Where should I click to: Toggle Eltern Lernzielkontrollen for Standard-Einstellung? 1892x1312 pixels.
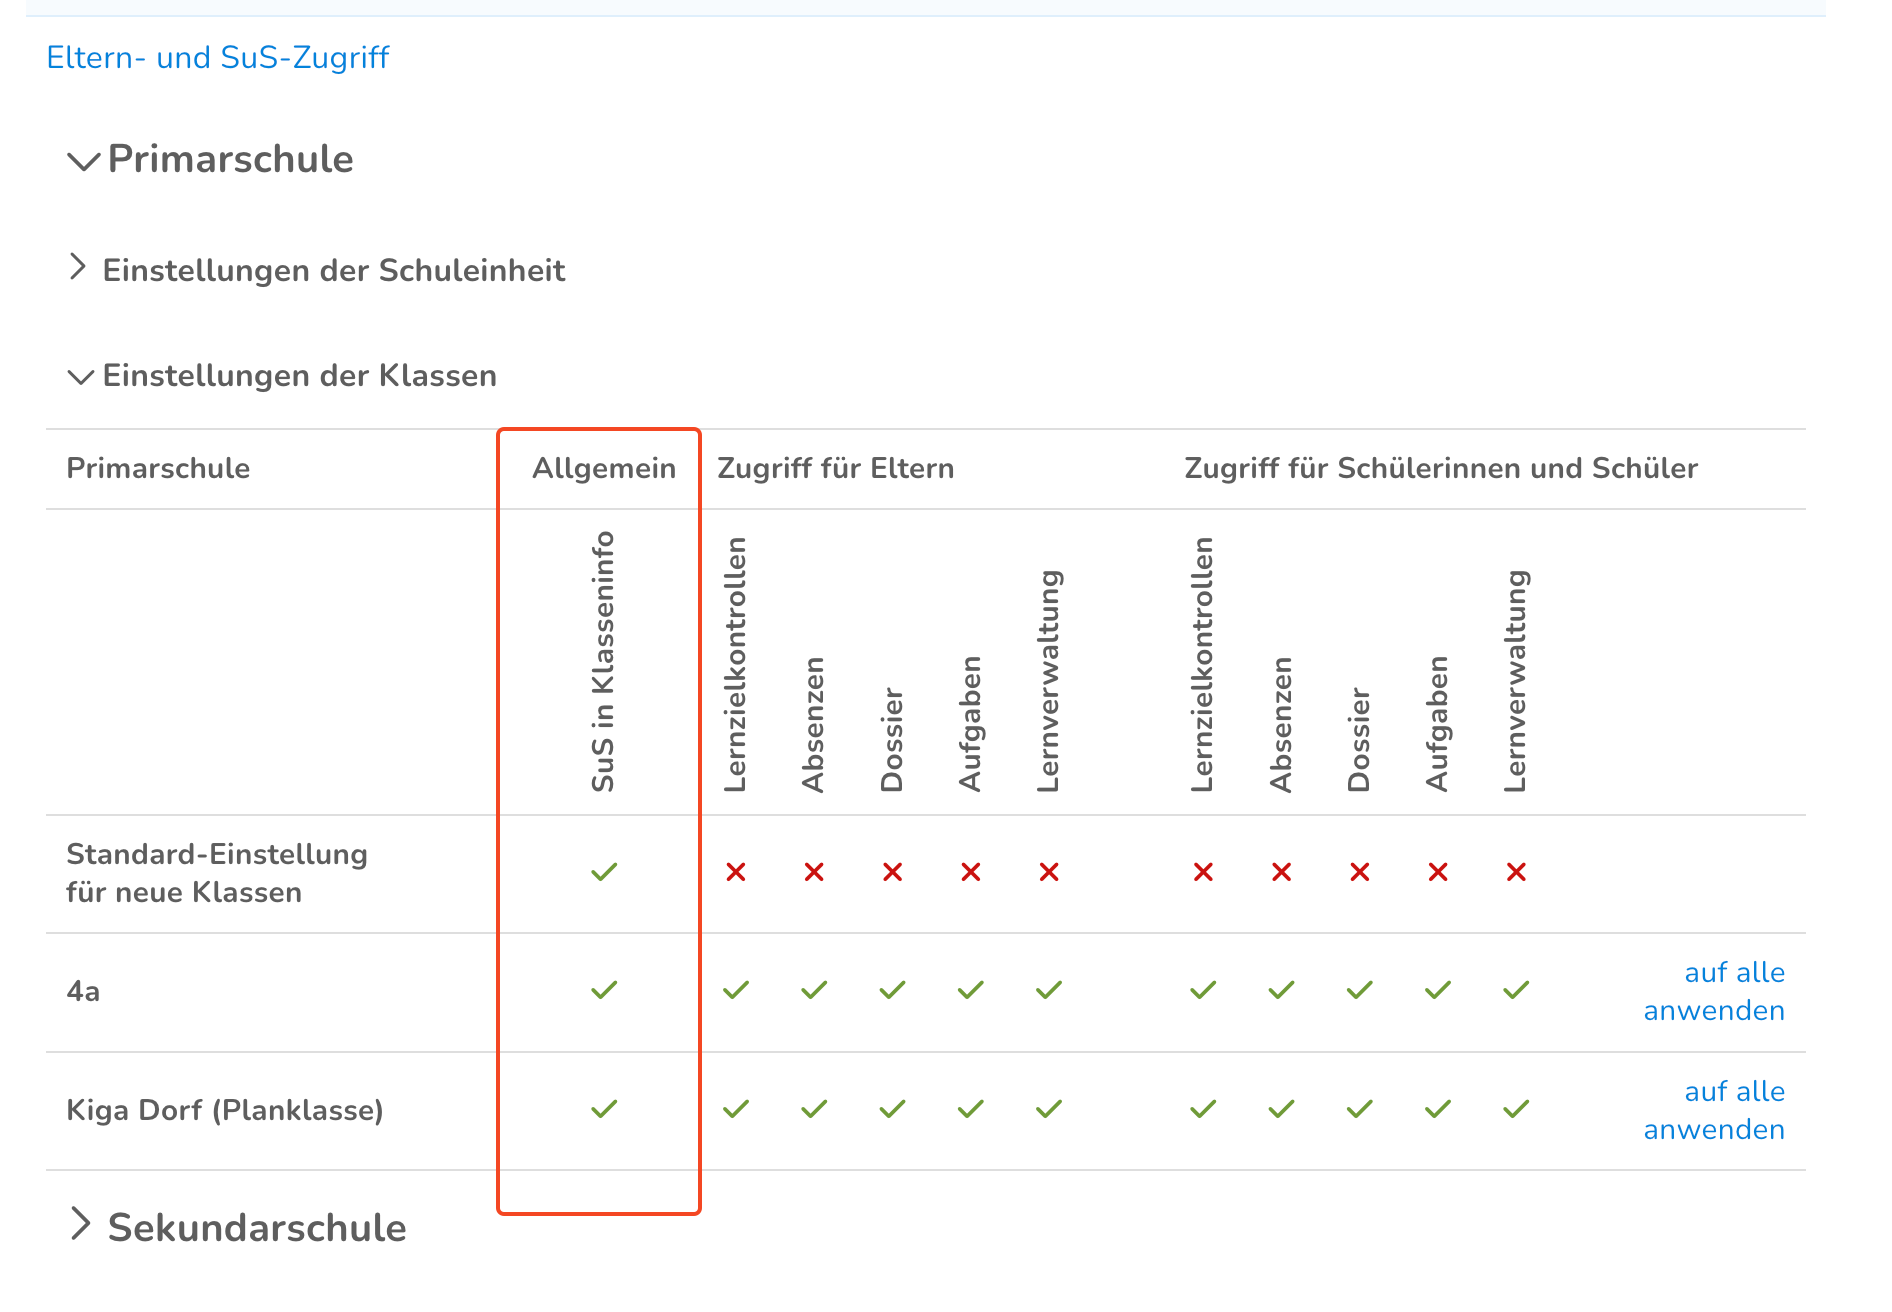(x=736, y=872)
